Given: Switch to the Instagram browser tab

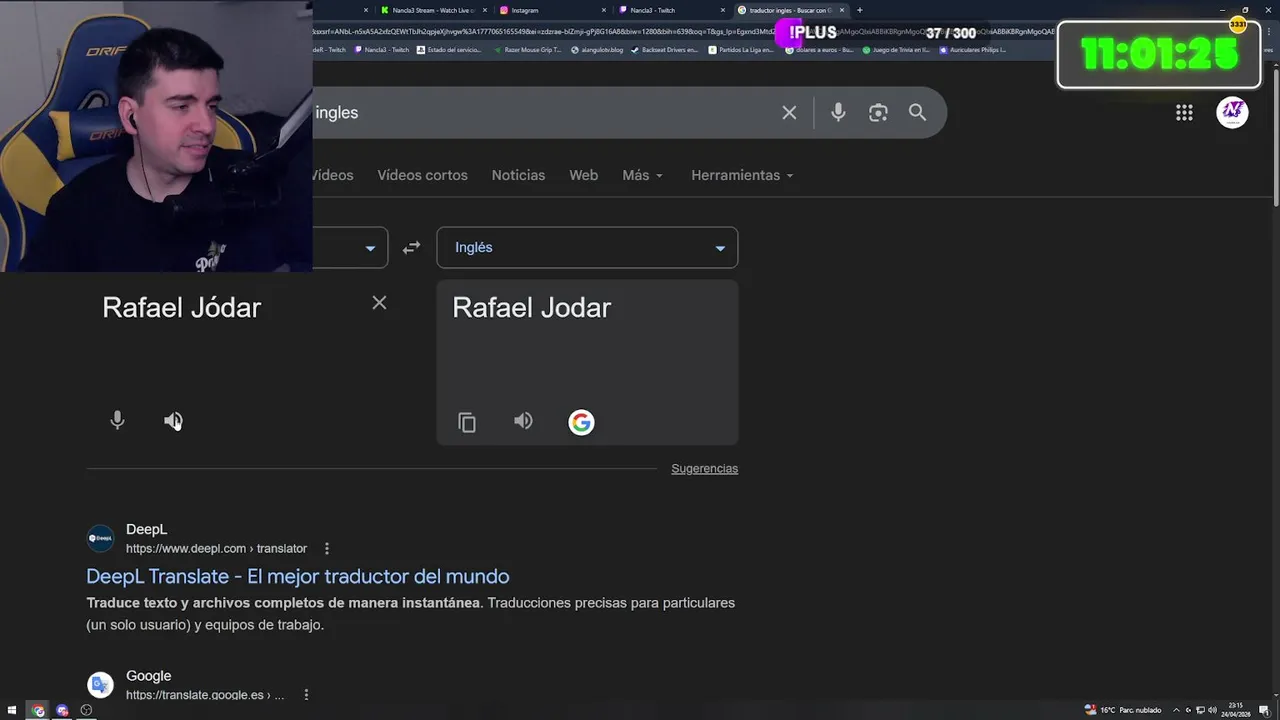Looking at the screenshot, I should [x=555, y=10].
